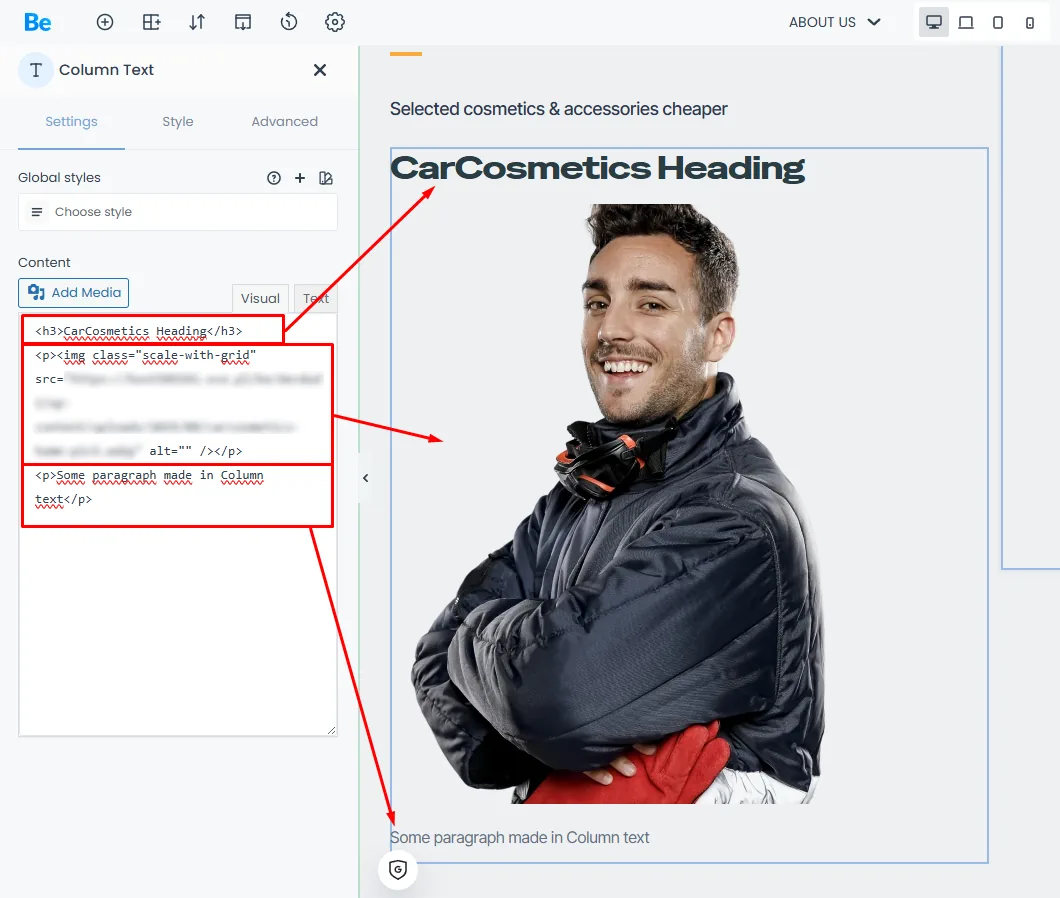
Task: Click the Content label
Action: [x=44, y=262]
